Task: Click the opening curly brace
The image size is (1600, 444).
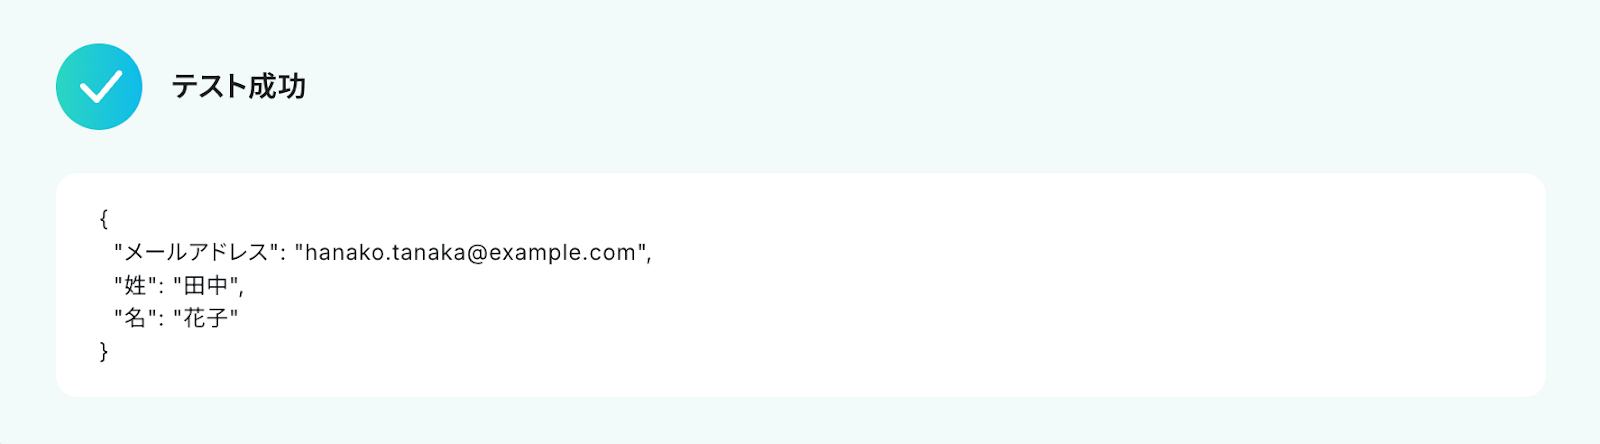Action: (104, 219)
